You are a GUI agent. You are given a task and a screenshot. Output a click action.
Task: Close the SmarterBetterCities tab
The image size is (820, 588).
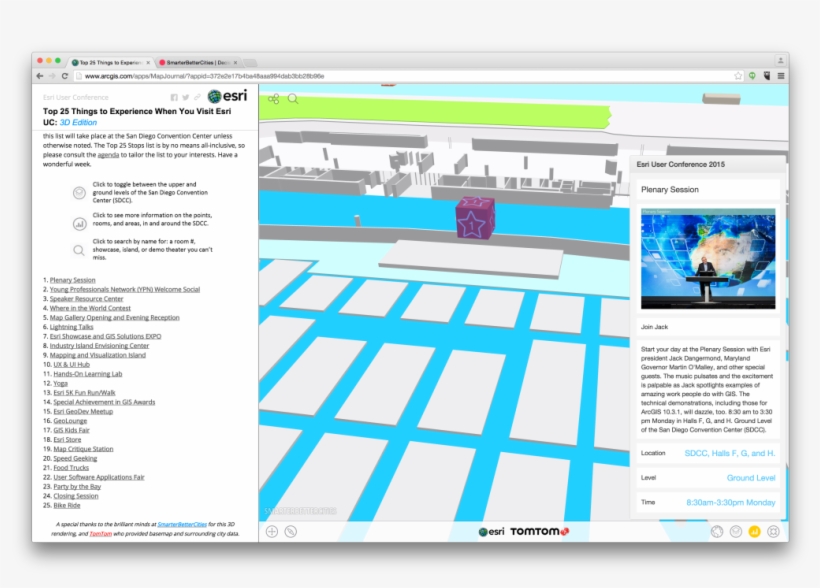tap(235, 62)
